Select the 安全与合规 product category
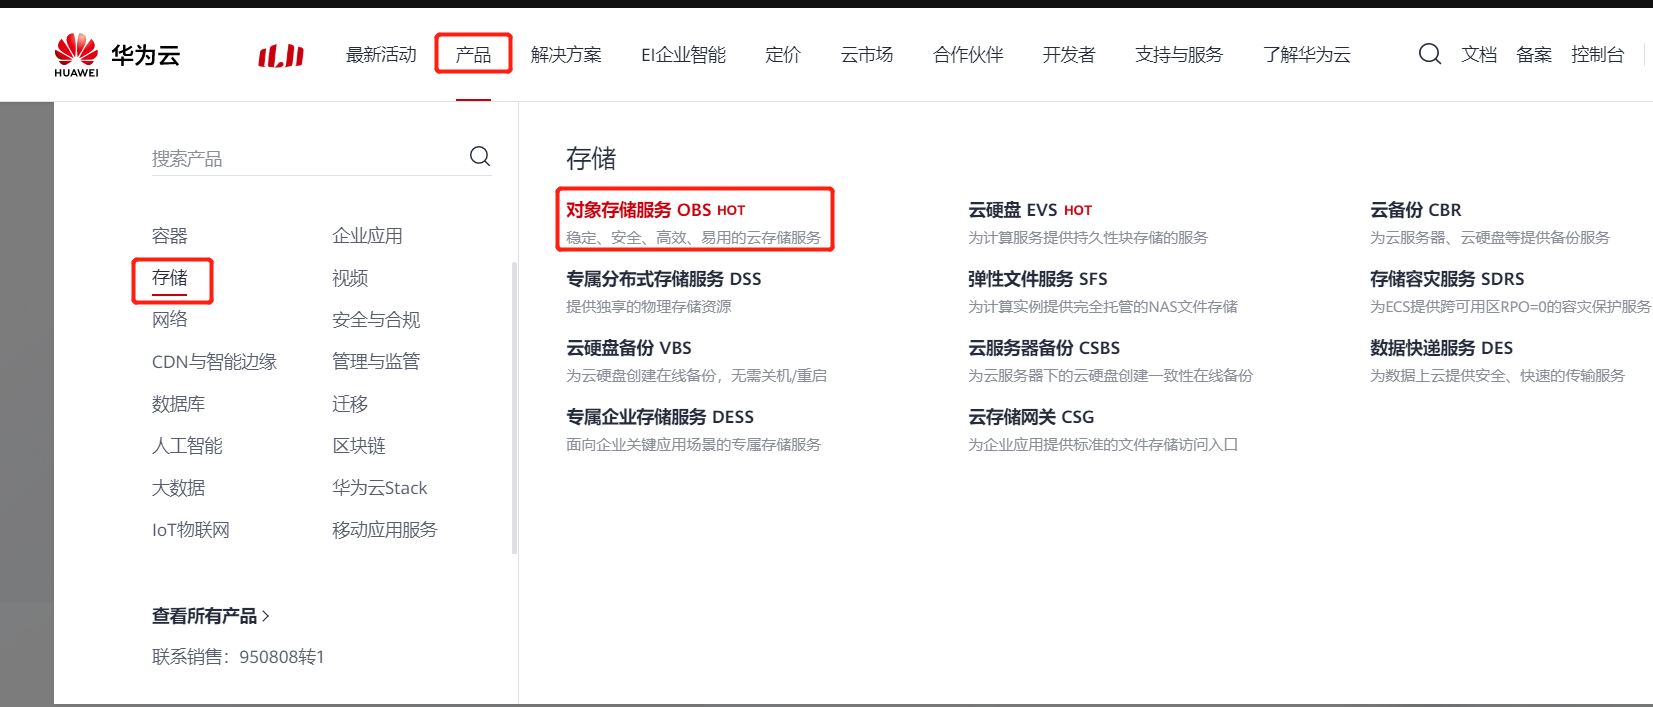The image size is (1653, 707). click(x=376, y=320)
